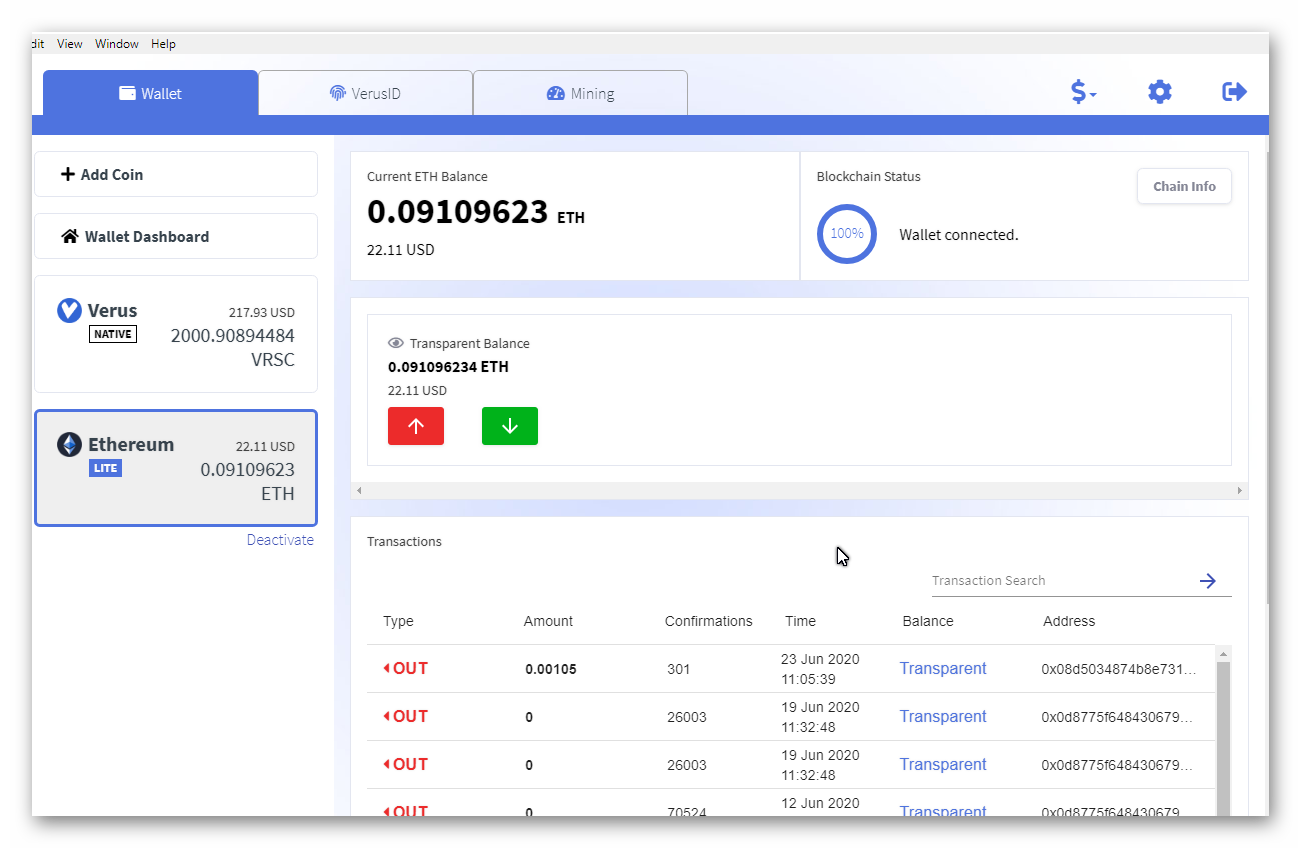
Task: Click the Verus logo icon in sidebar
Action: [69, 310]
